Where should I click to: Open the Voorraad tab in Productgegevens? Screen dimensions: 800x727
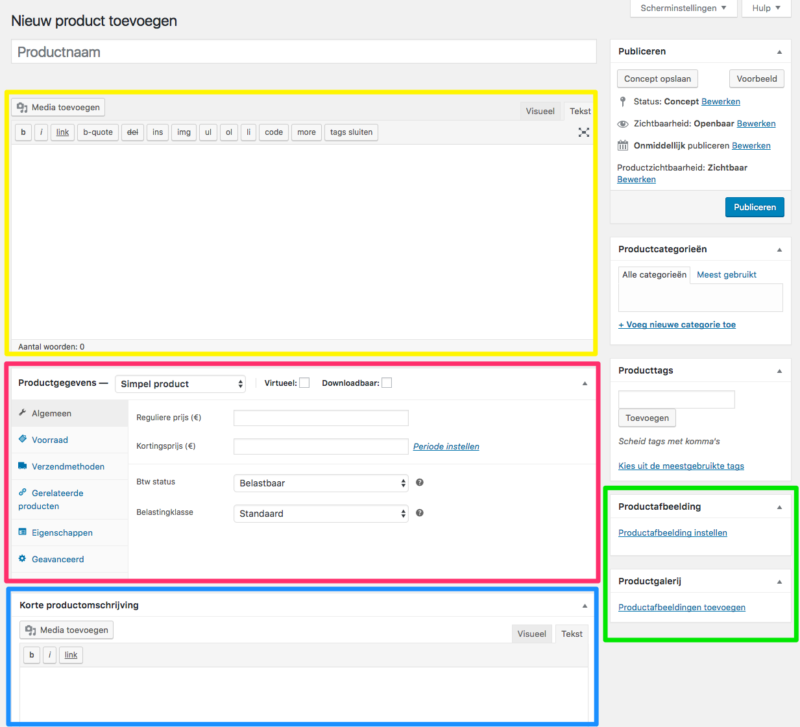(48, 440)
